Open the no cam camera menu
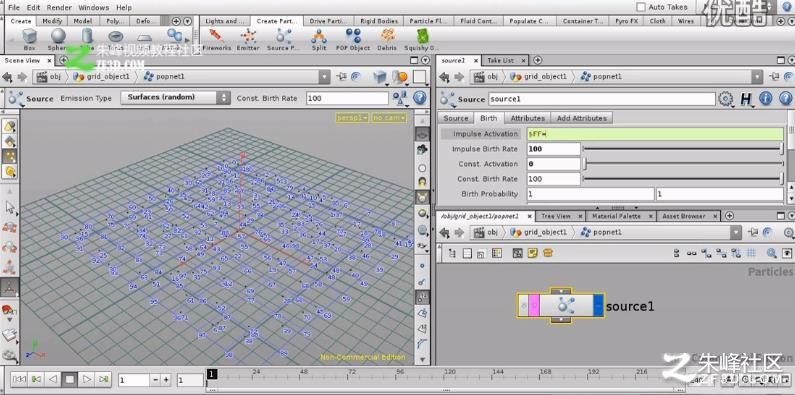Viewport: 795px width, 395px height. click(x=389, y=118)
